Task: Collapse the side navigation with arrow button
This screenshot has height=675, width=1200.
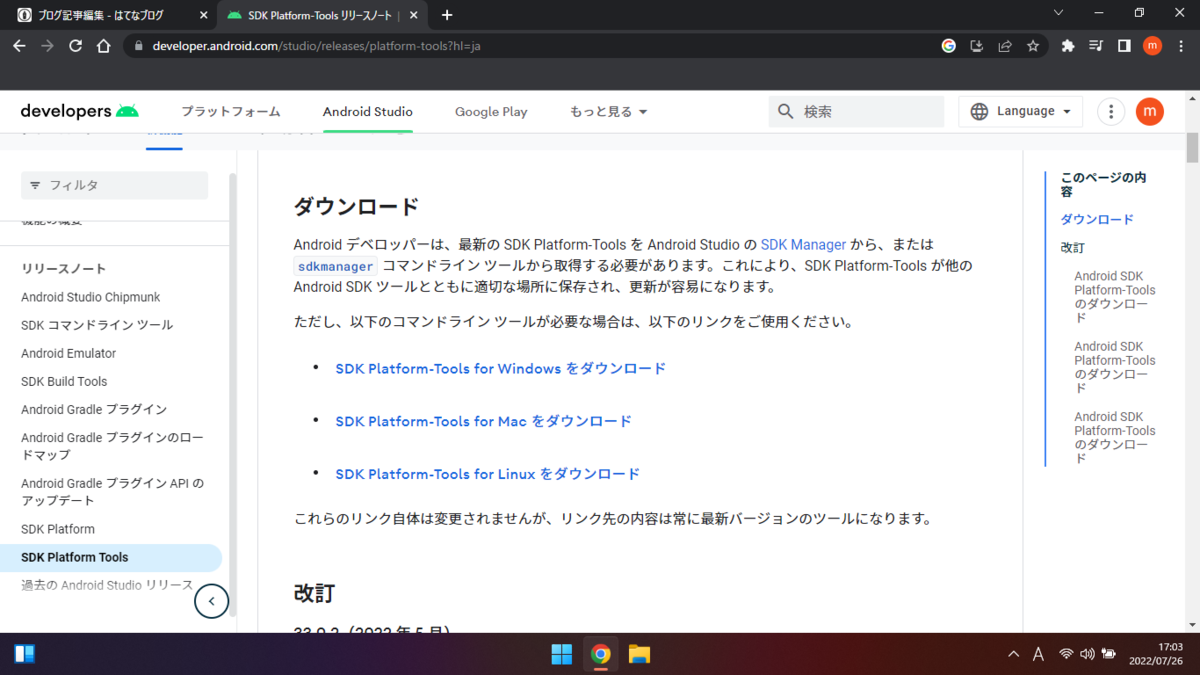Action: pos(211,601)
